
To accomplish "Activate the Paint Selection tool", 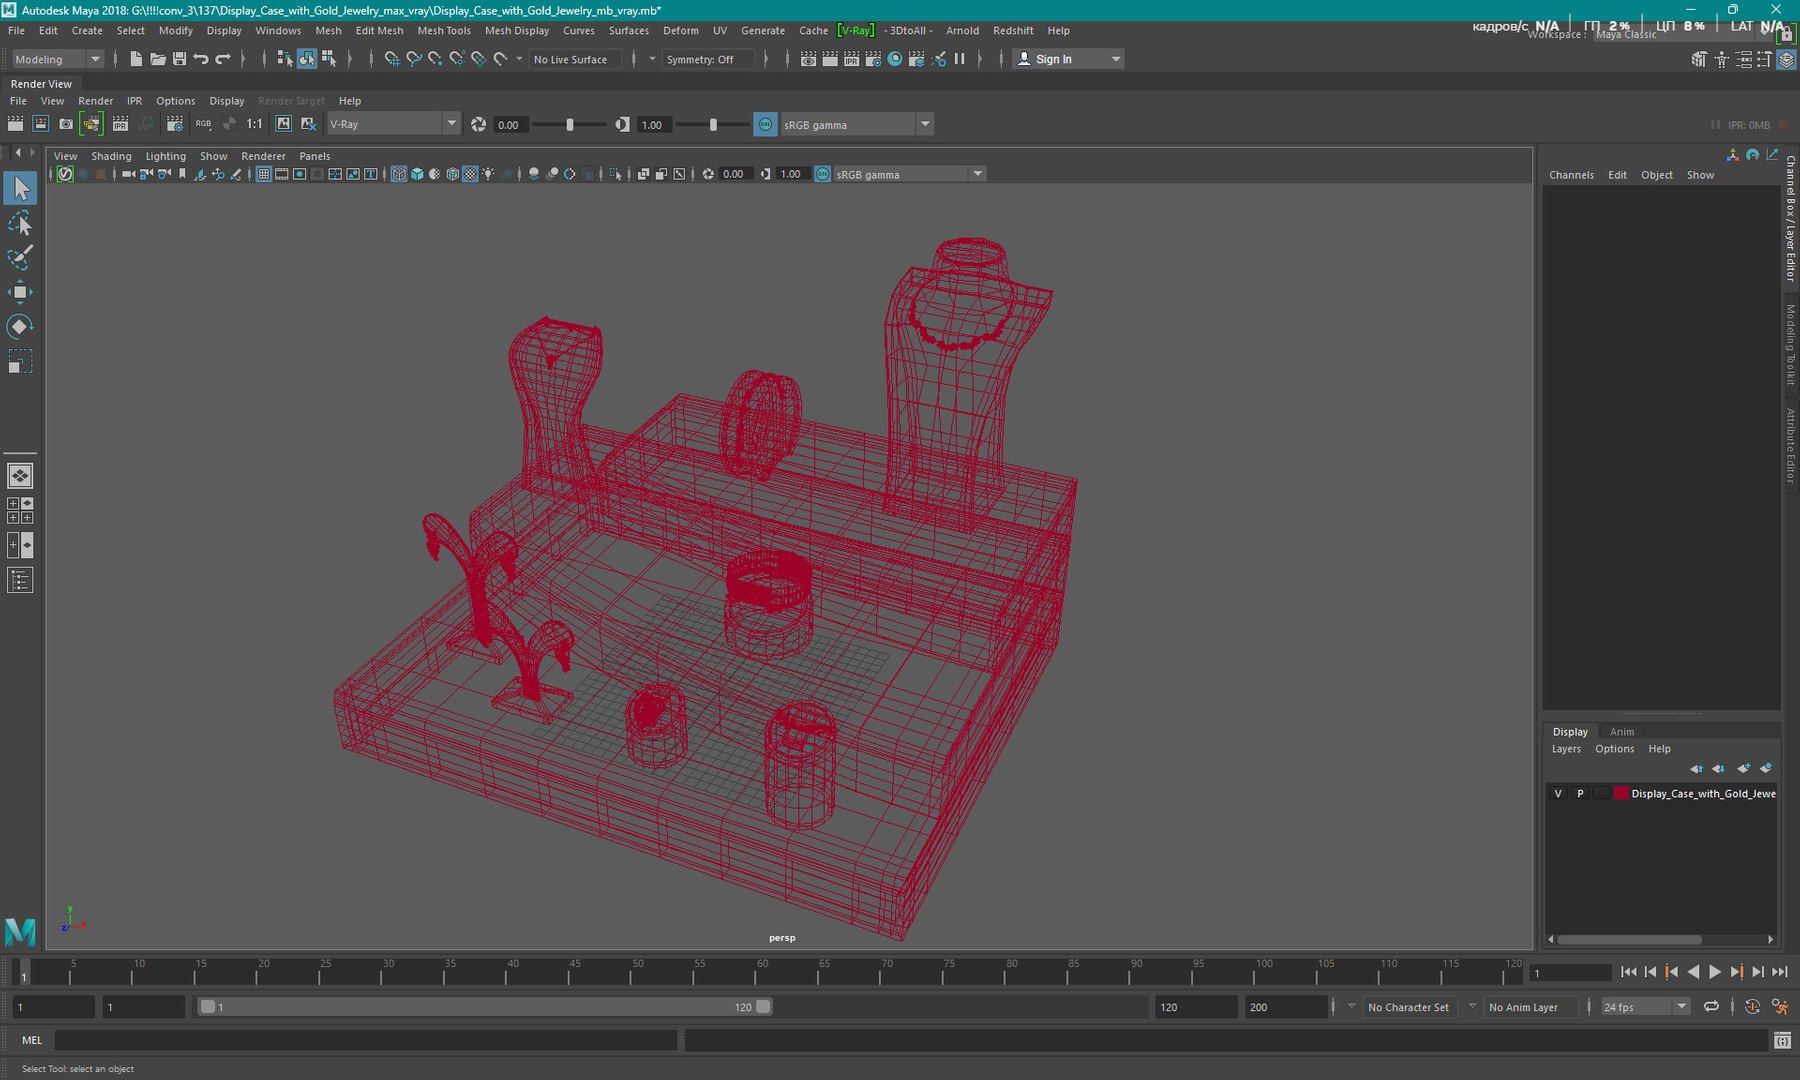I will pos(19,257).
